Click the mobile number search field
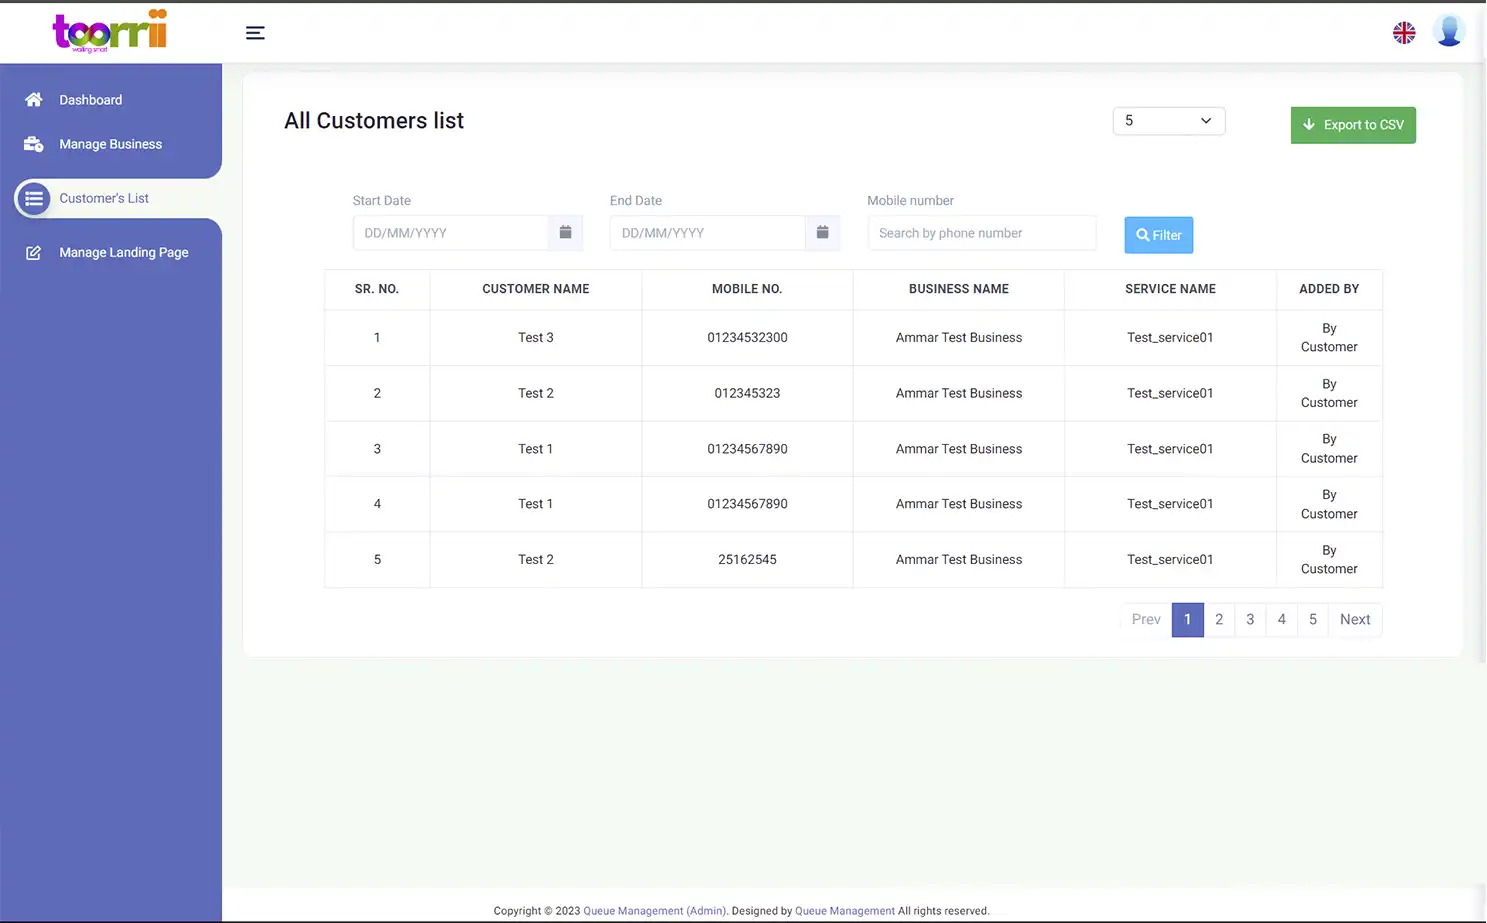The width and height of the screenshot is (1487, 923). 981,232
